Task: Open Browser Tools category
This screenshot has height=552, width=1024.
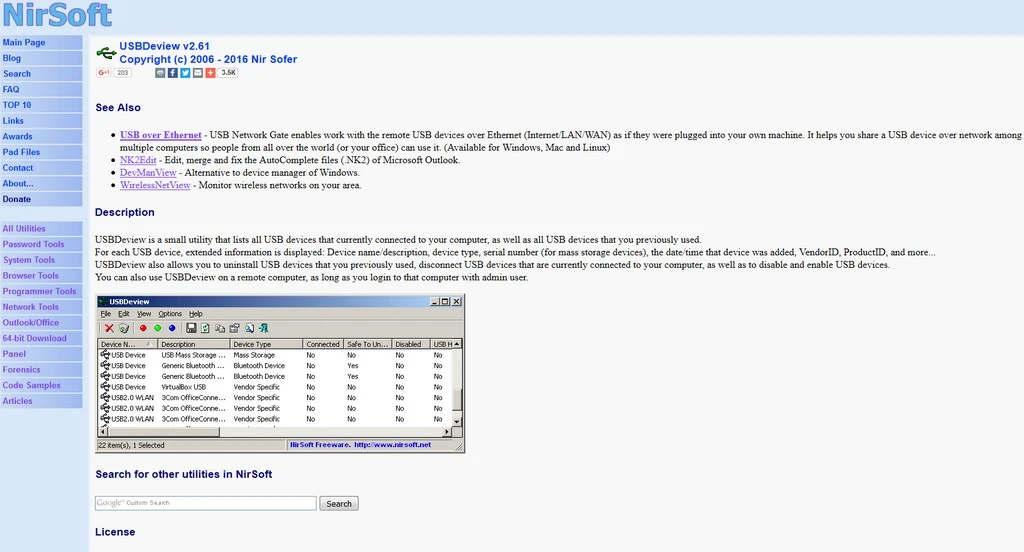Action: (41, 276)
